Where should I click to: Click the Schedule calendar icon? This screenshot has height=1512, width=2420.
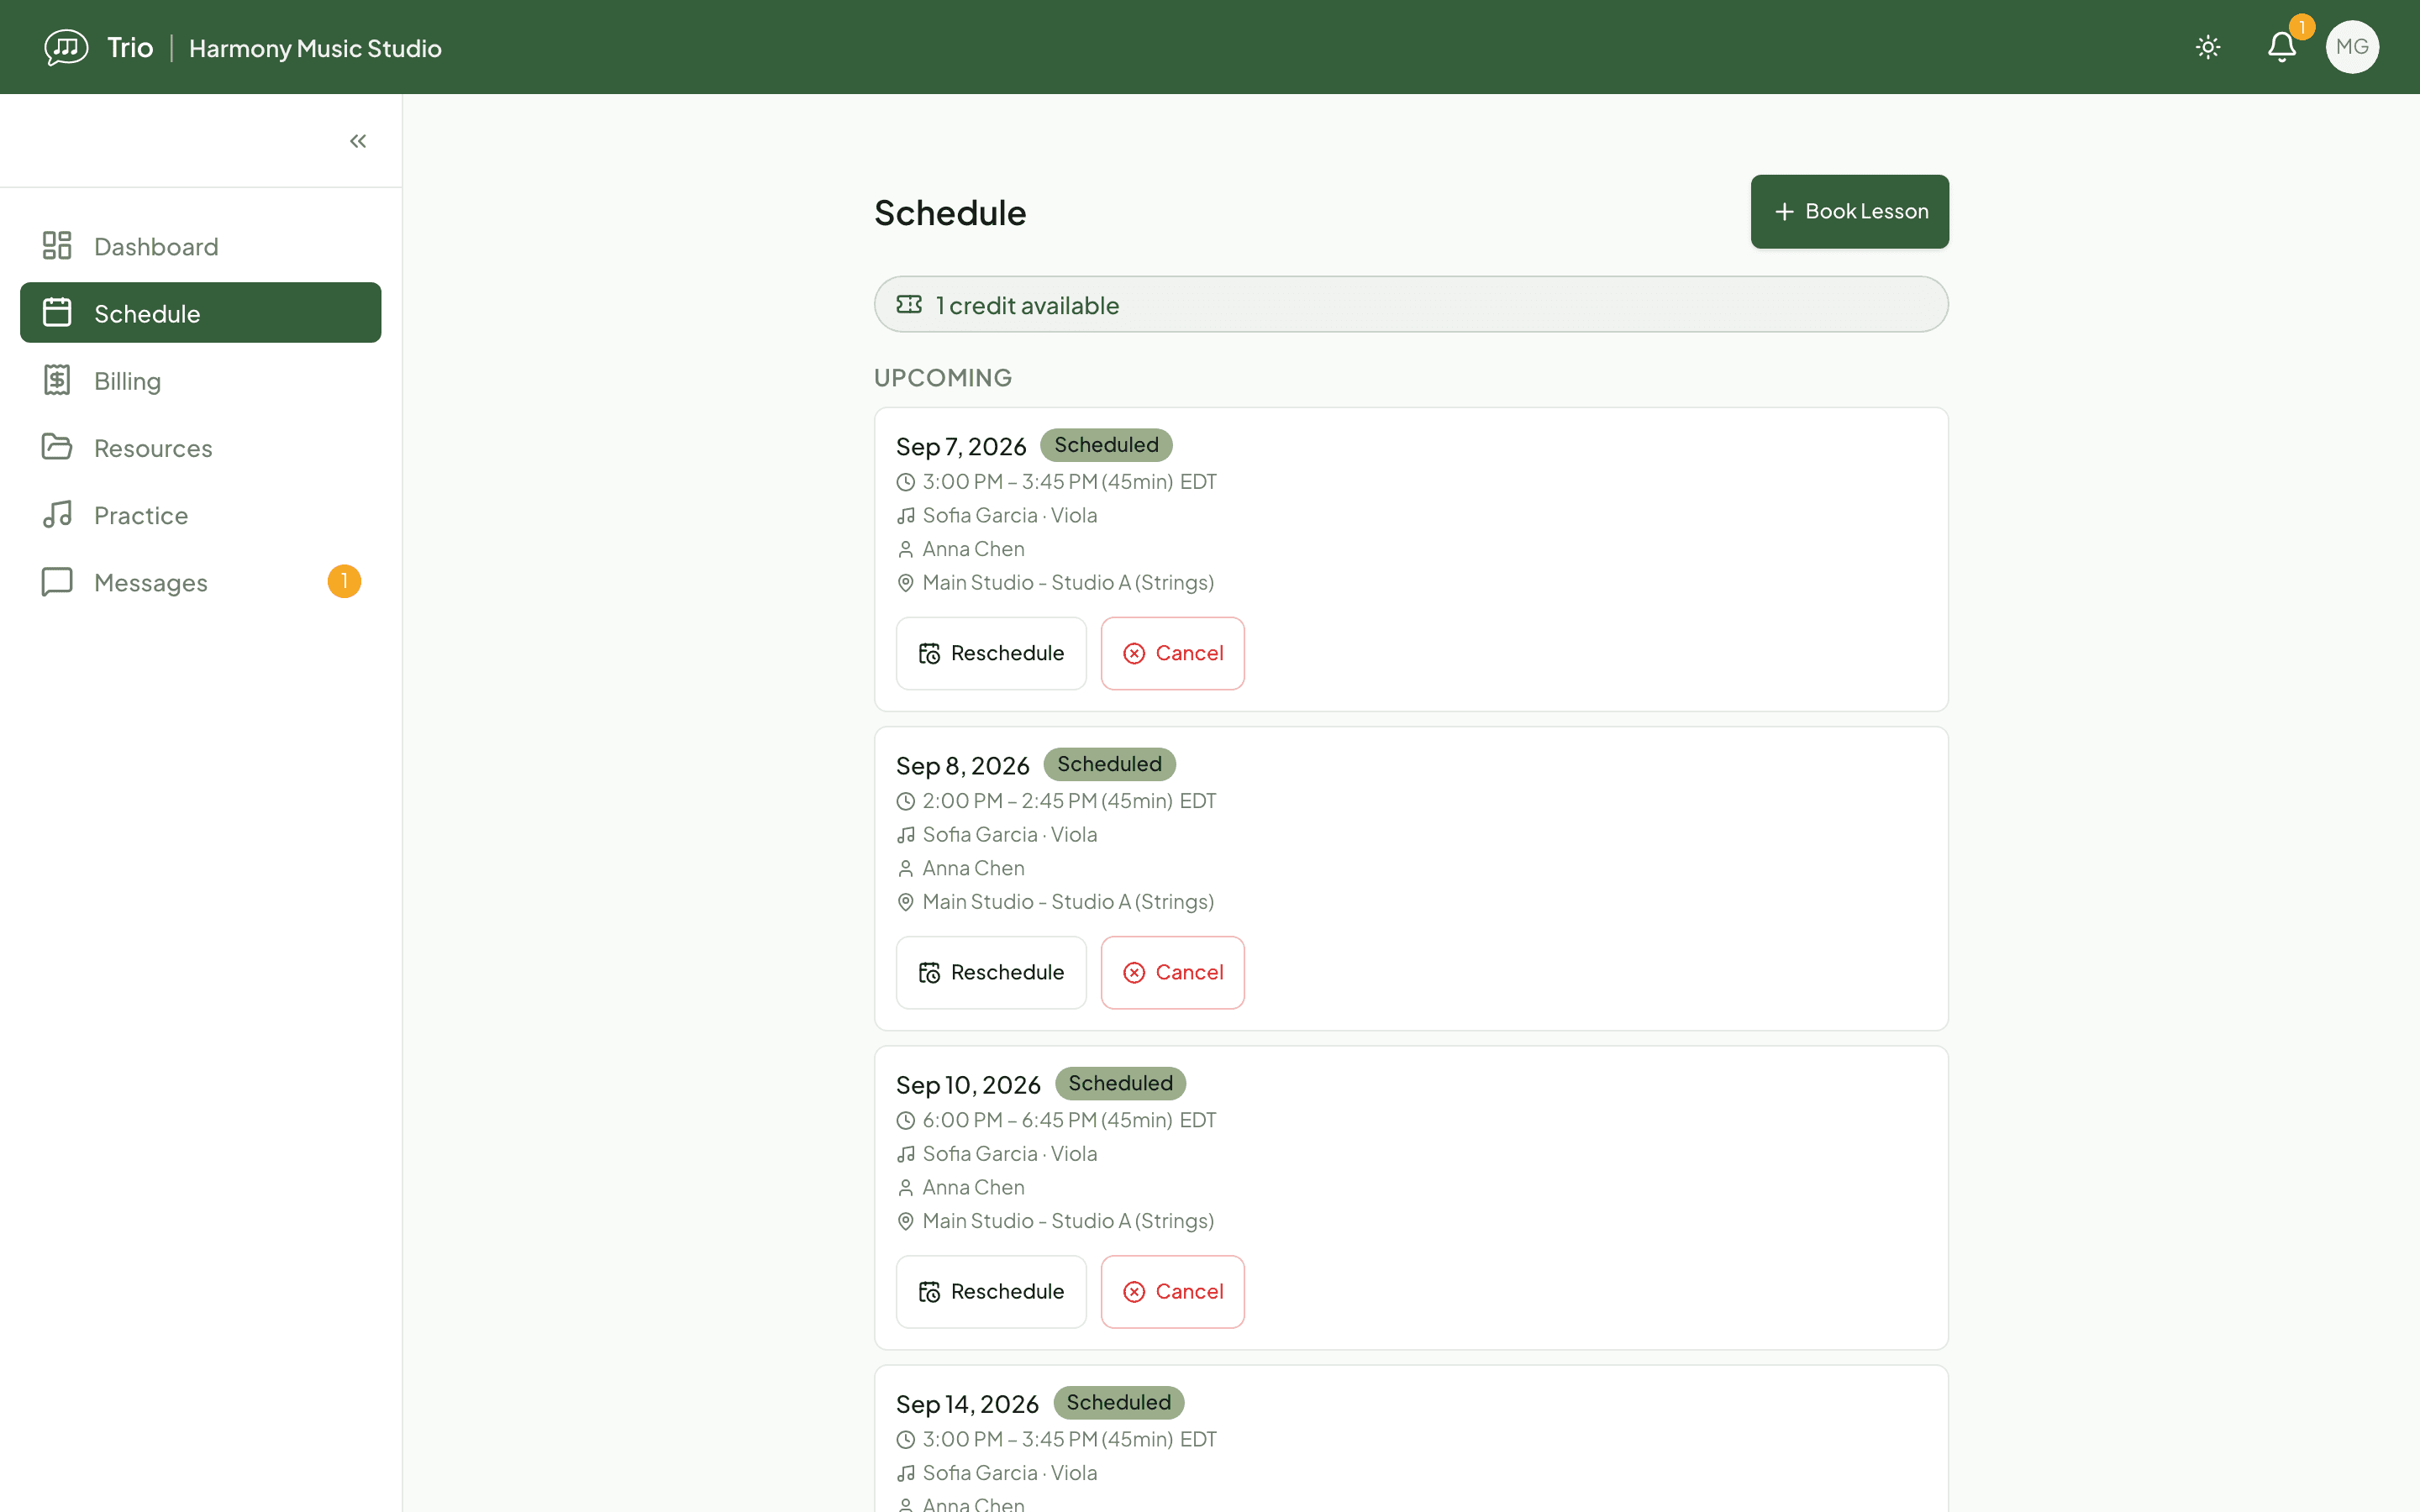pos(57,313)
